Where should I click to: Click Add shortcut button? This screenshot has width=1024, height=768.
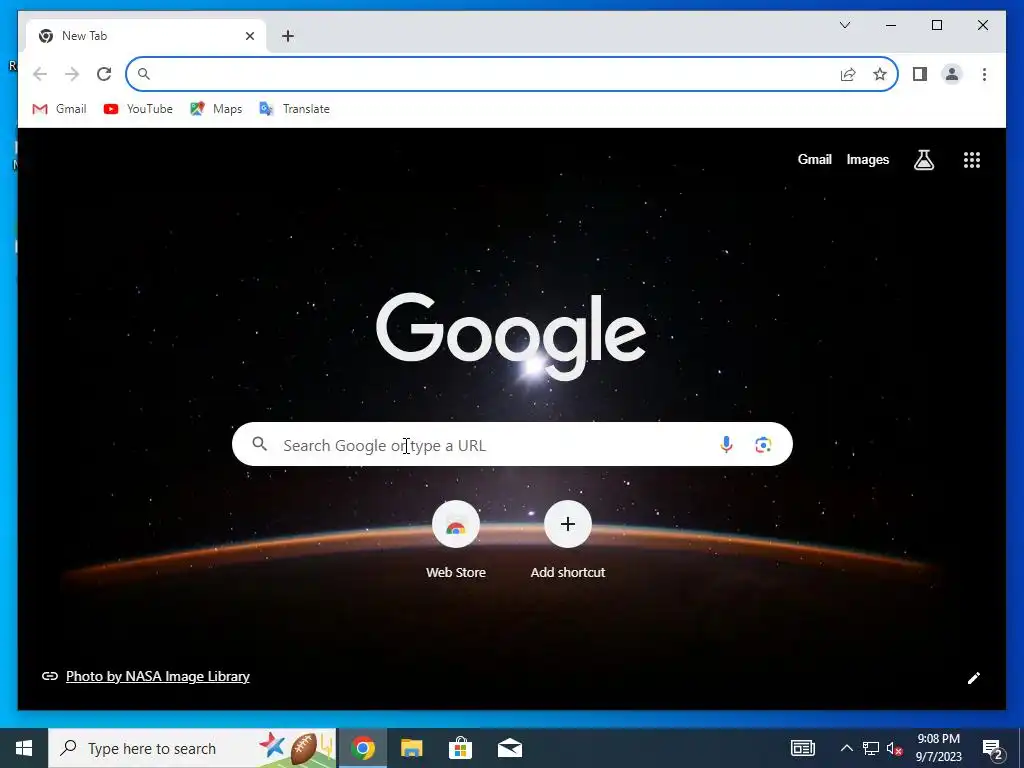[x=568, y=540]
